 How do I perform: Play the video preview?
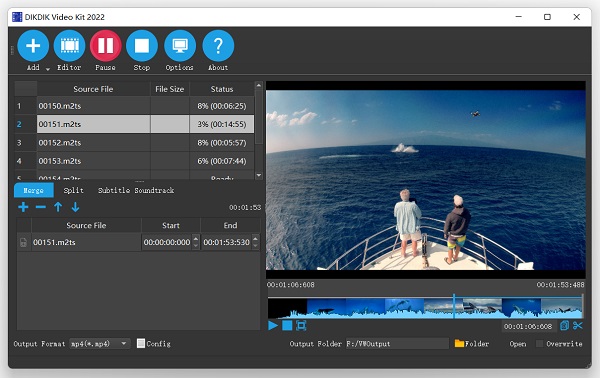tap(273, 326)
